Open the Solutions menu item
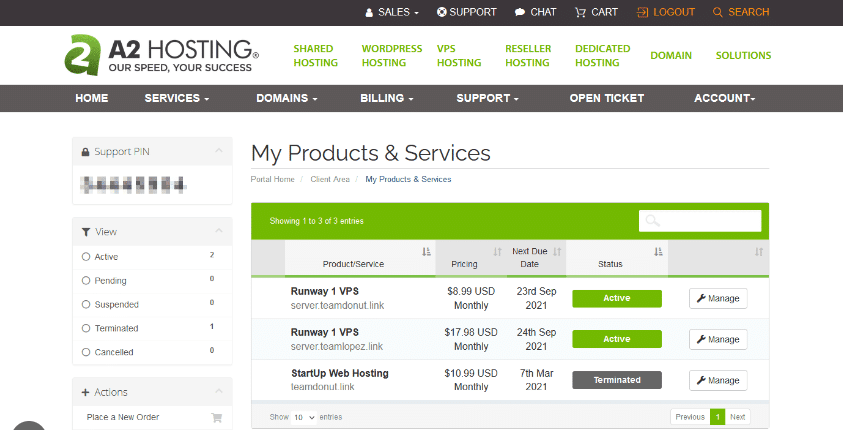Viewport: 843px width, 430px height. pyautogui.click(x=743, y=55)
